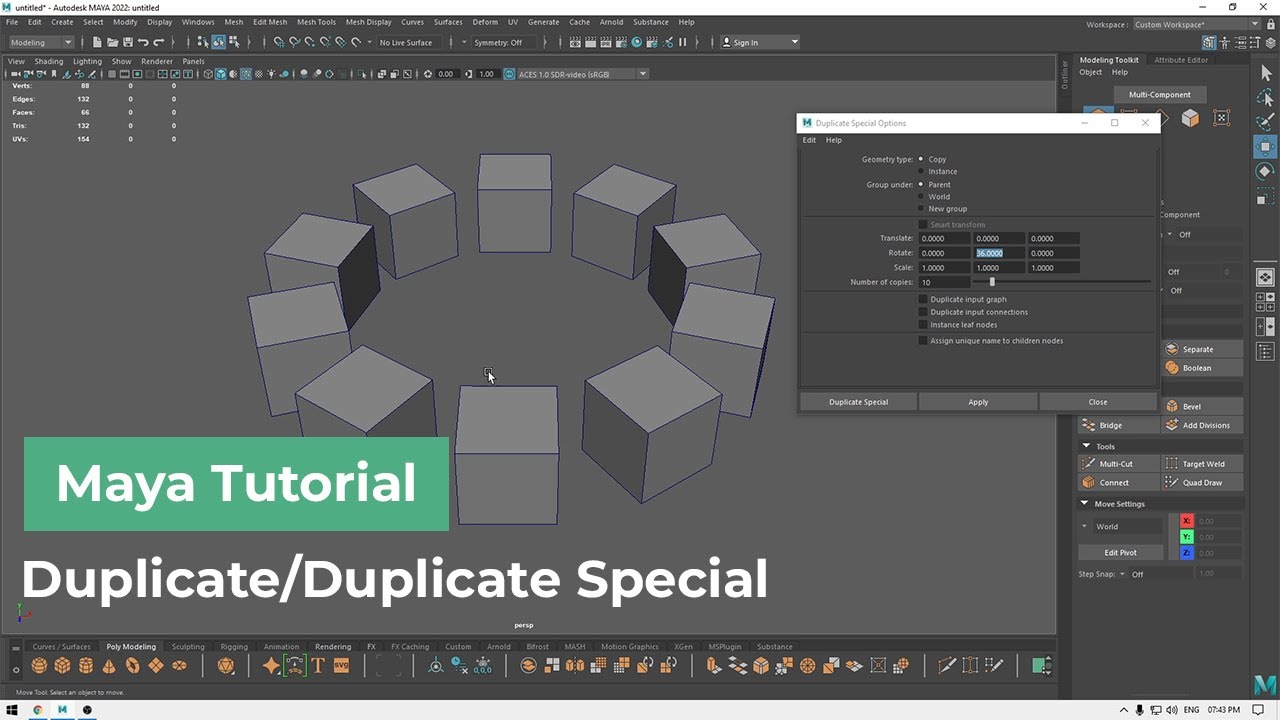The image size is (1280, 720).
Task: Click the UV selection icon in Modeling Toolkit
Action: (x=1221, y=118)
